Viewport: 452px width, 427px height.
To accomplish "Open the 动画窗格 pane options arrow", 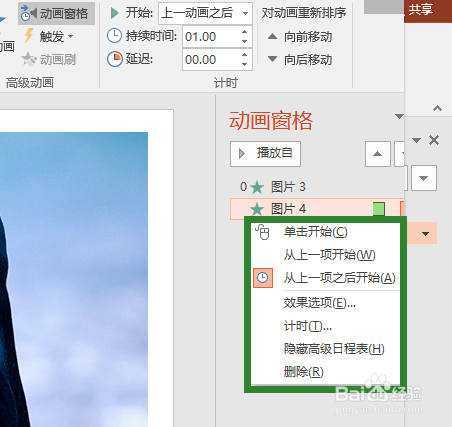I will click(x=399, y=116).
